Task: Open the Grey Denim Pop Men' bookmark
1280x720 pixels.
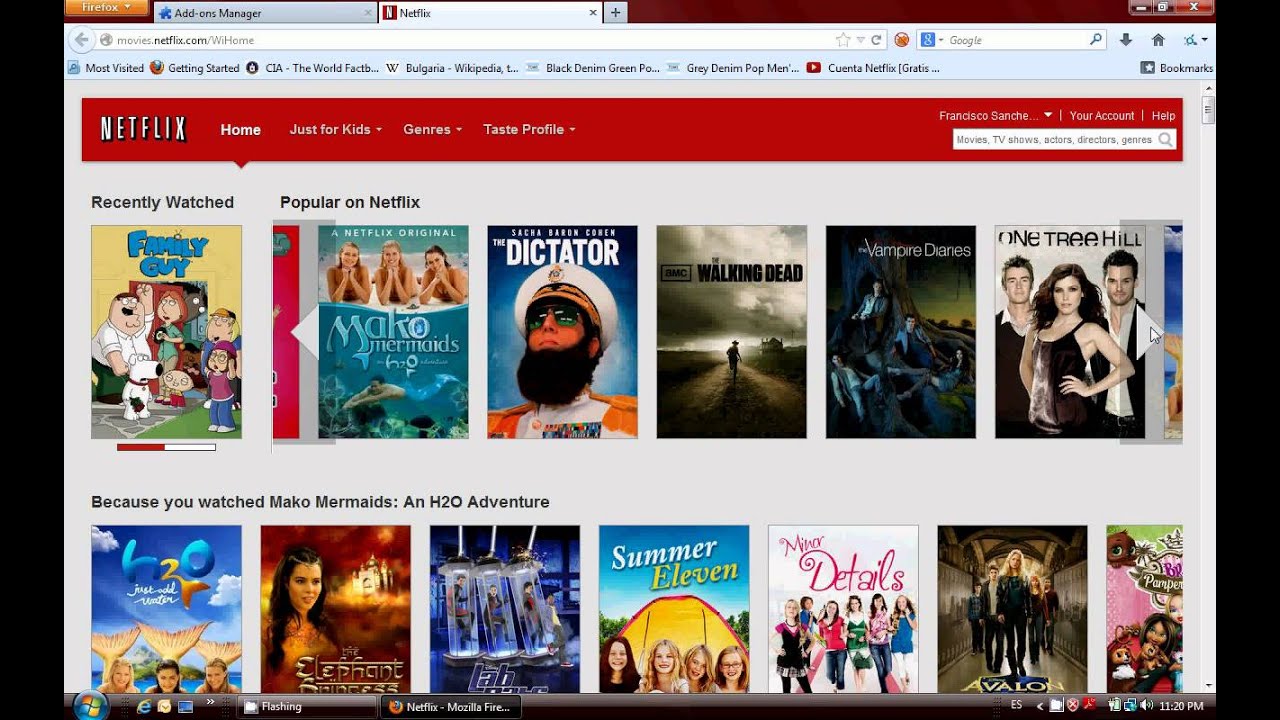Action: [734, 68]
